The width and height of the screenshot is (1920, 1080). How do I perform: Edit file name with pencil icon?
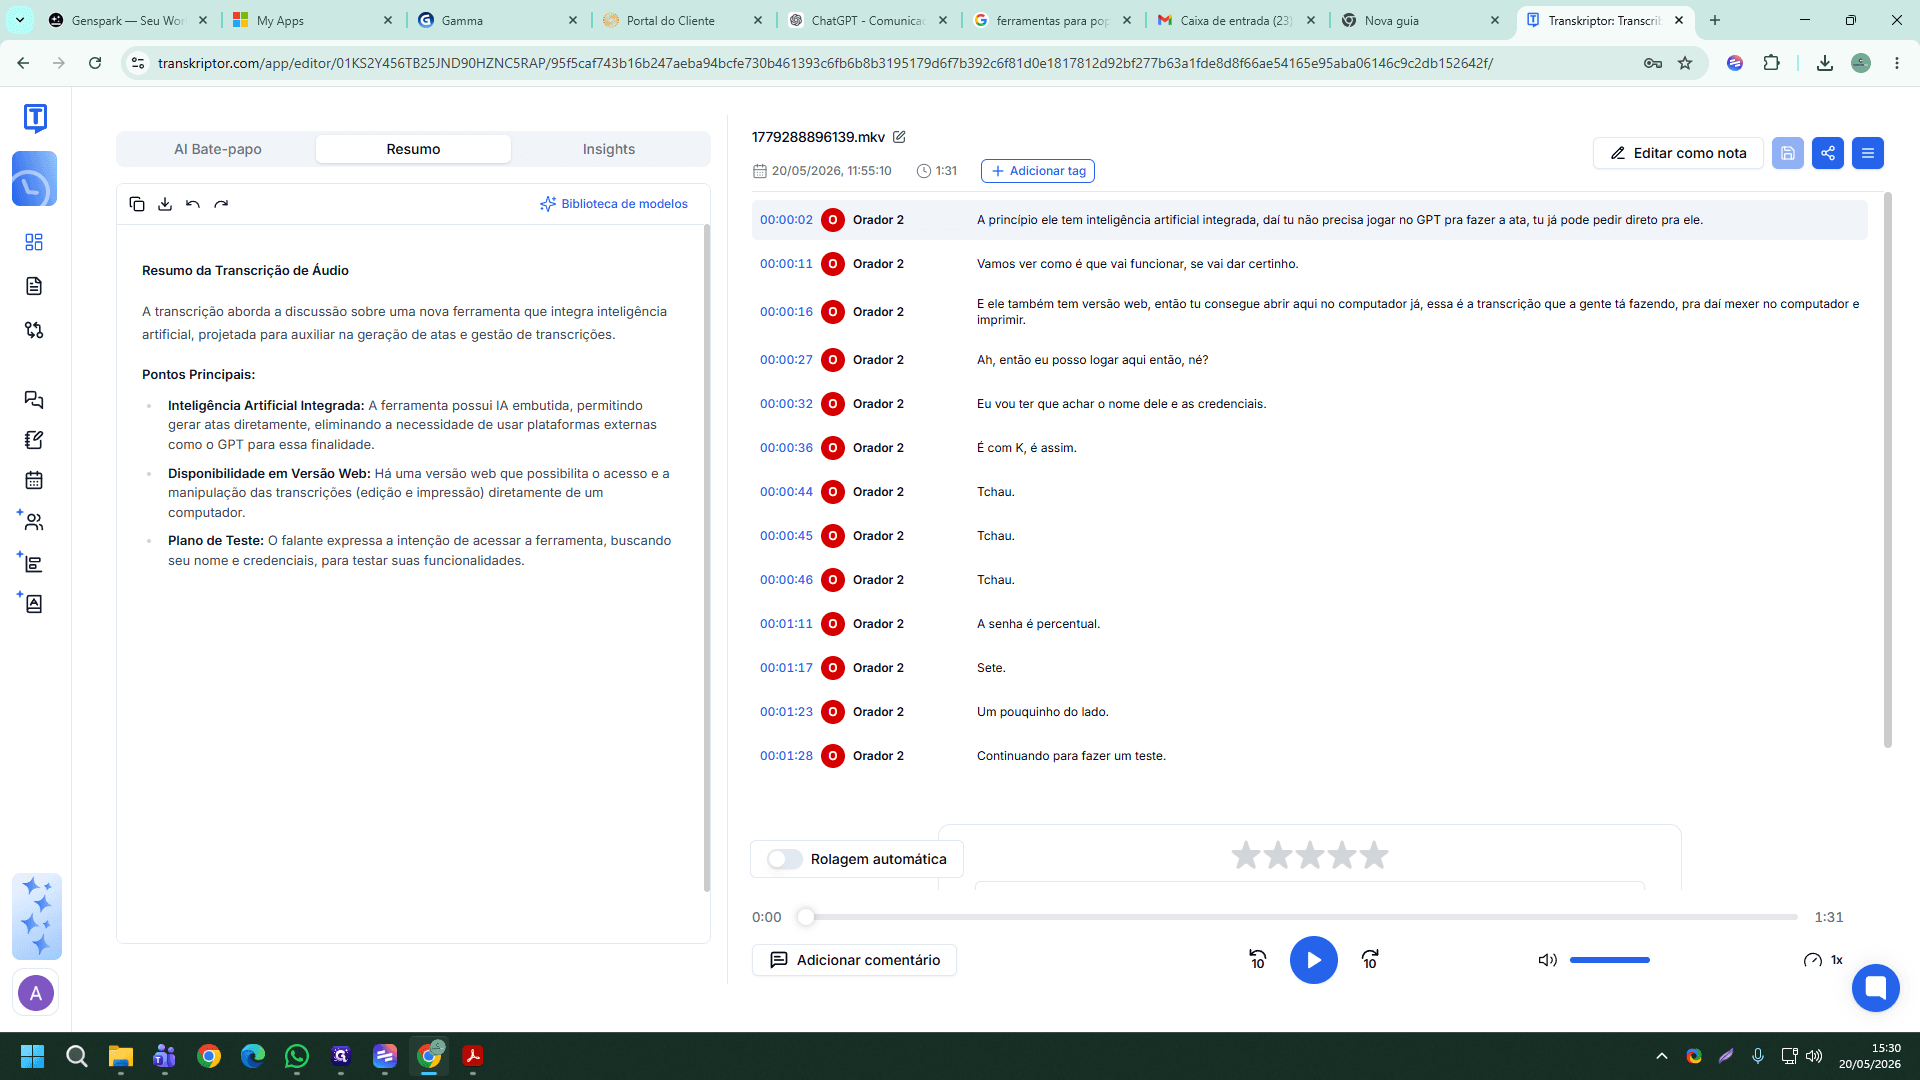coord(899,137)
